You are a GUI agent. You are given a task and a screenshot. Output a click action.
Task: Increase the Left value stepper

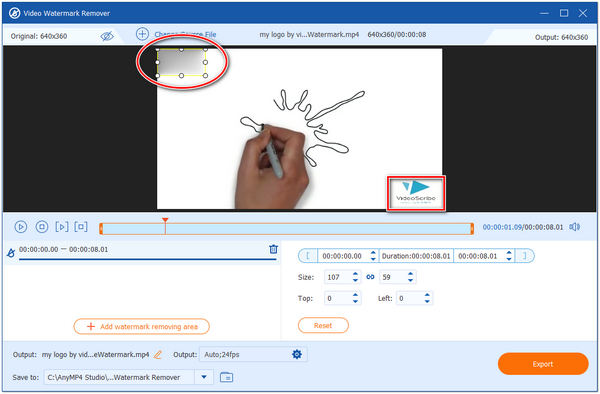point(427,295)
